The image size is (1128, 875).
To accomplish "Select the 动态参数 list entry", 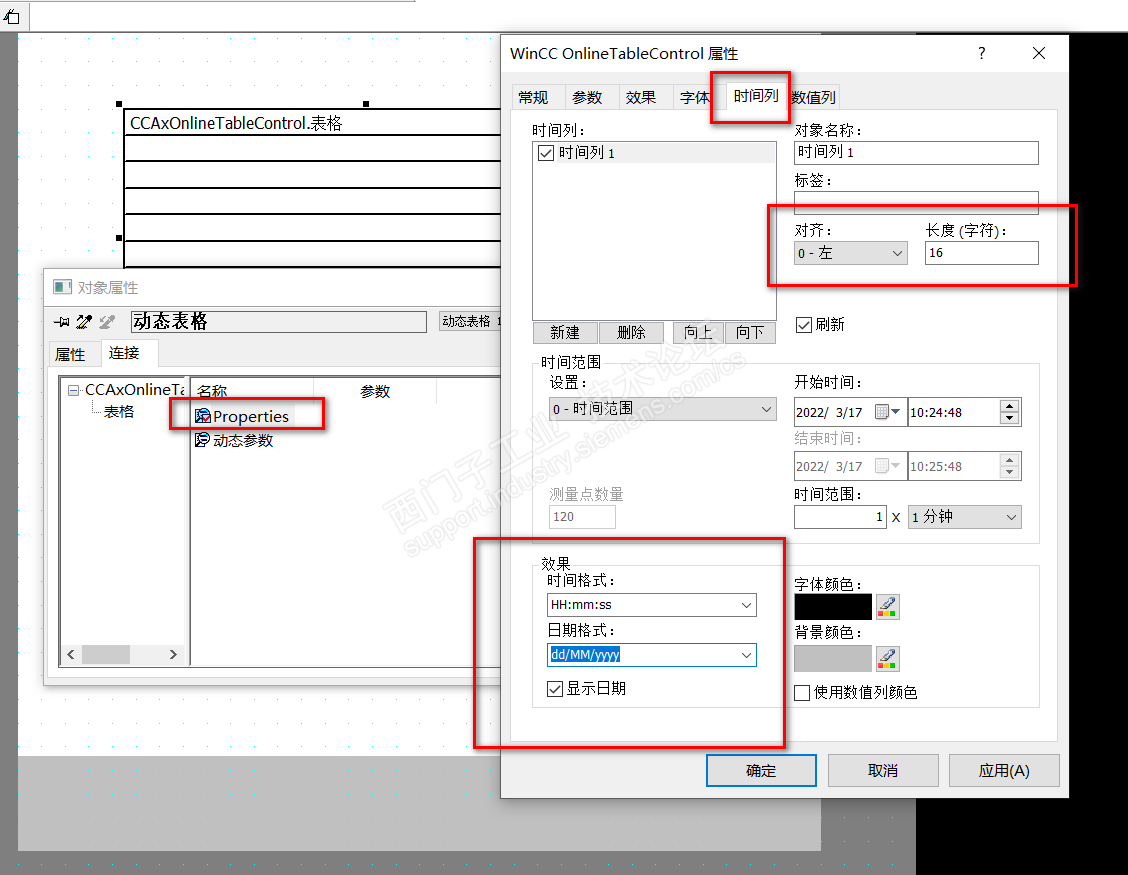I will 243,440.
